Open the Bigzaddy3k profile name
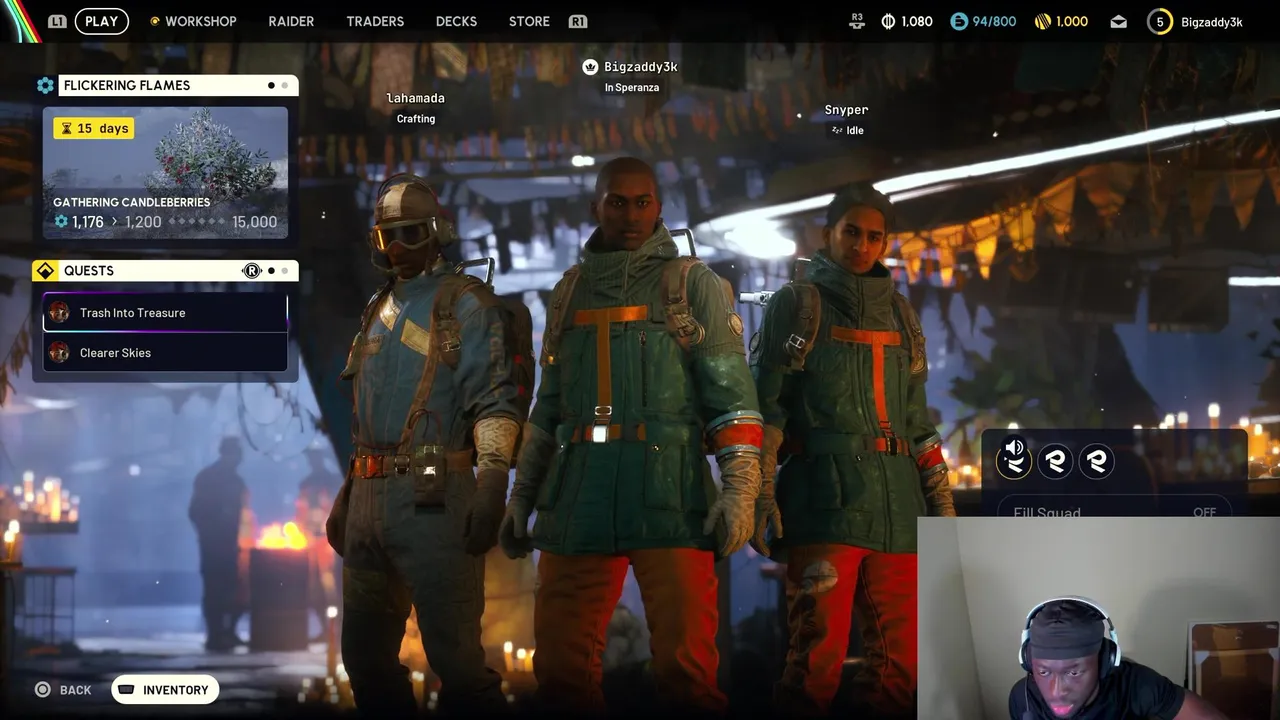The width and height of the screenshot is (1280, 720). click(x=1212, y=22)
